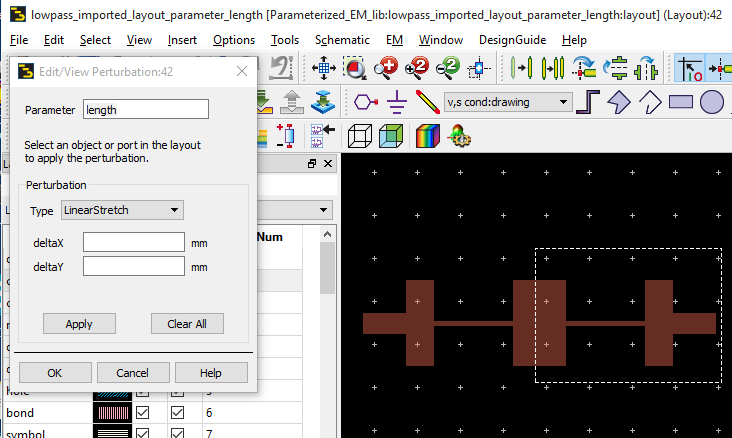Select the Insert Polygon tool
732x438 pixels.
619,102
